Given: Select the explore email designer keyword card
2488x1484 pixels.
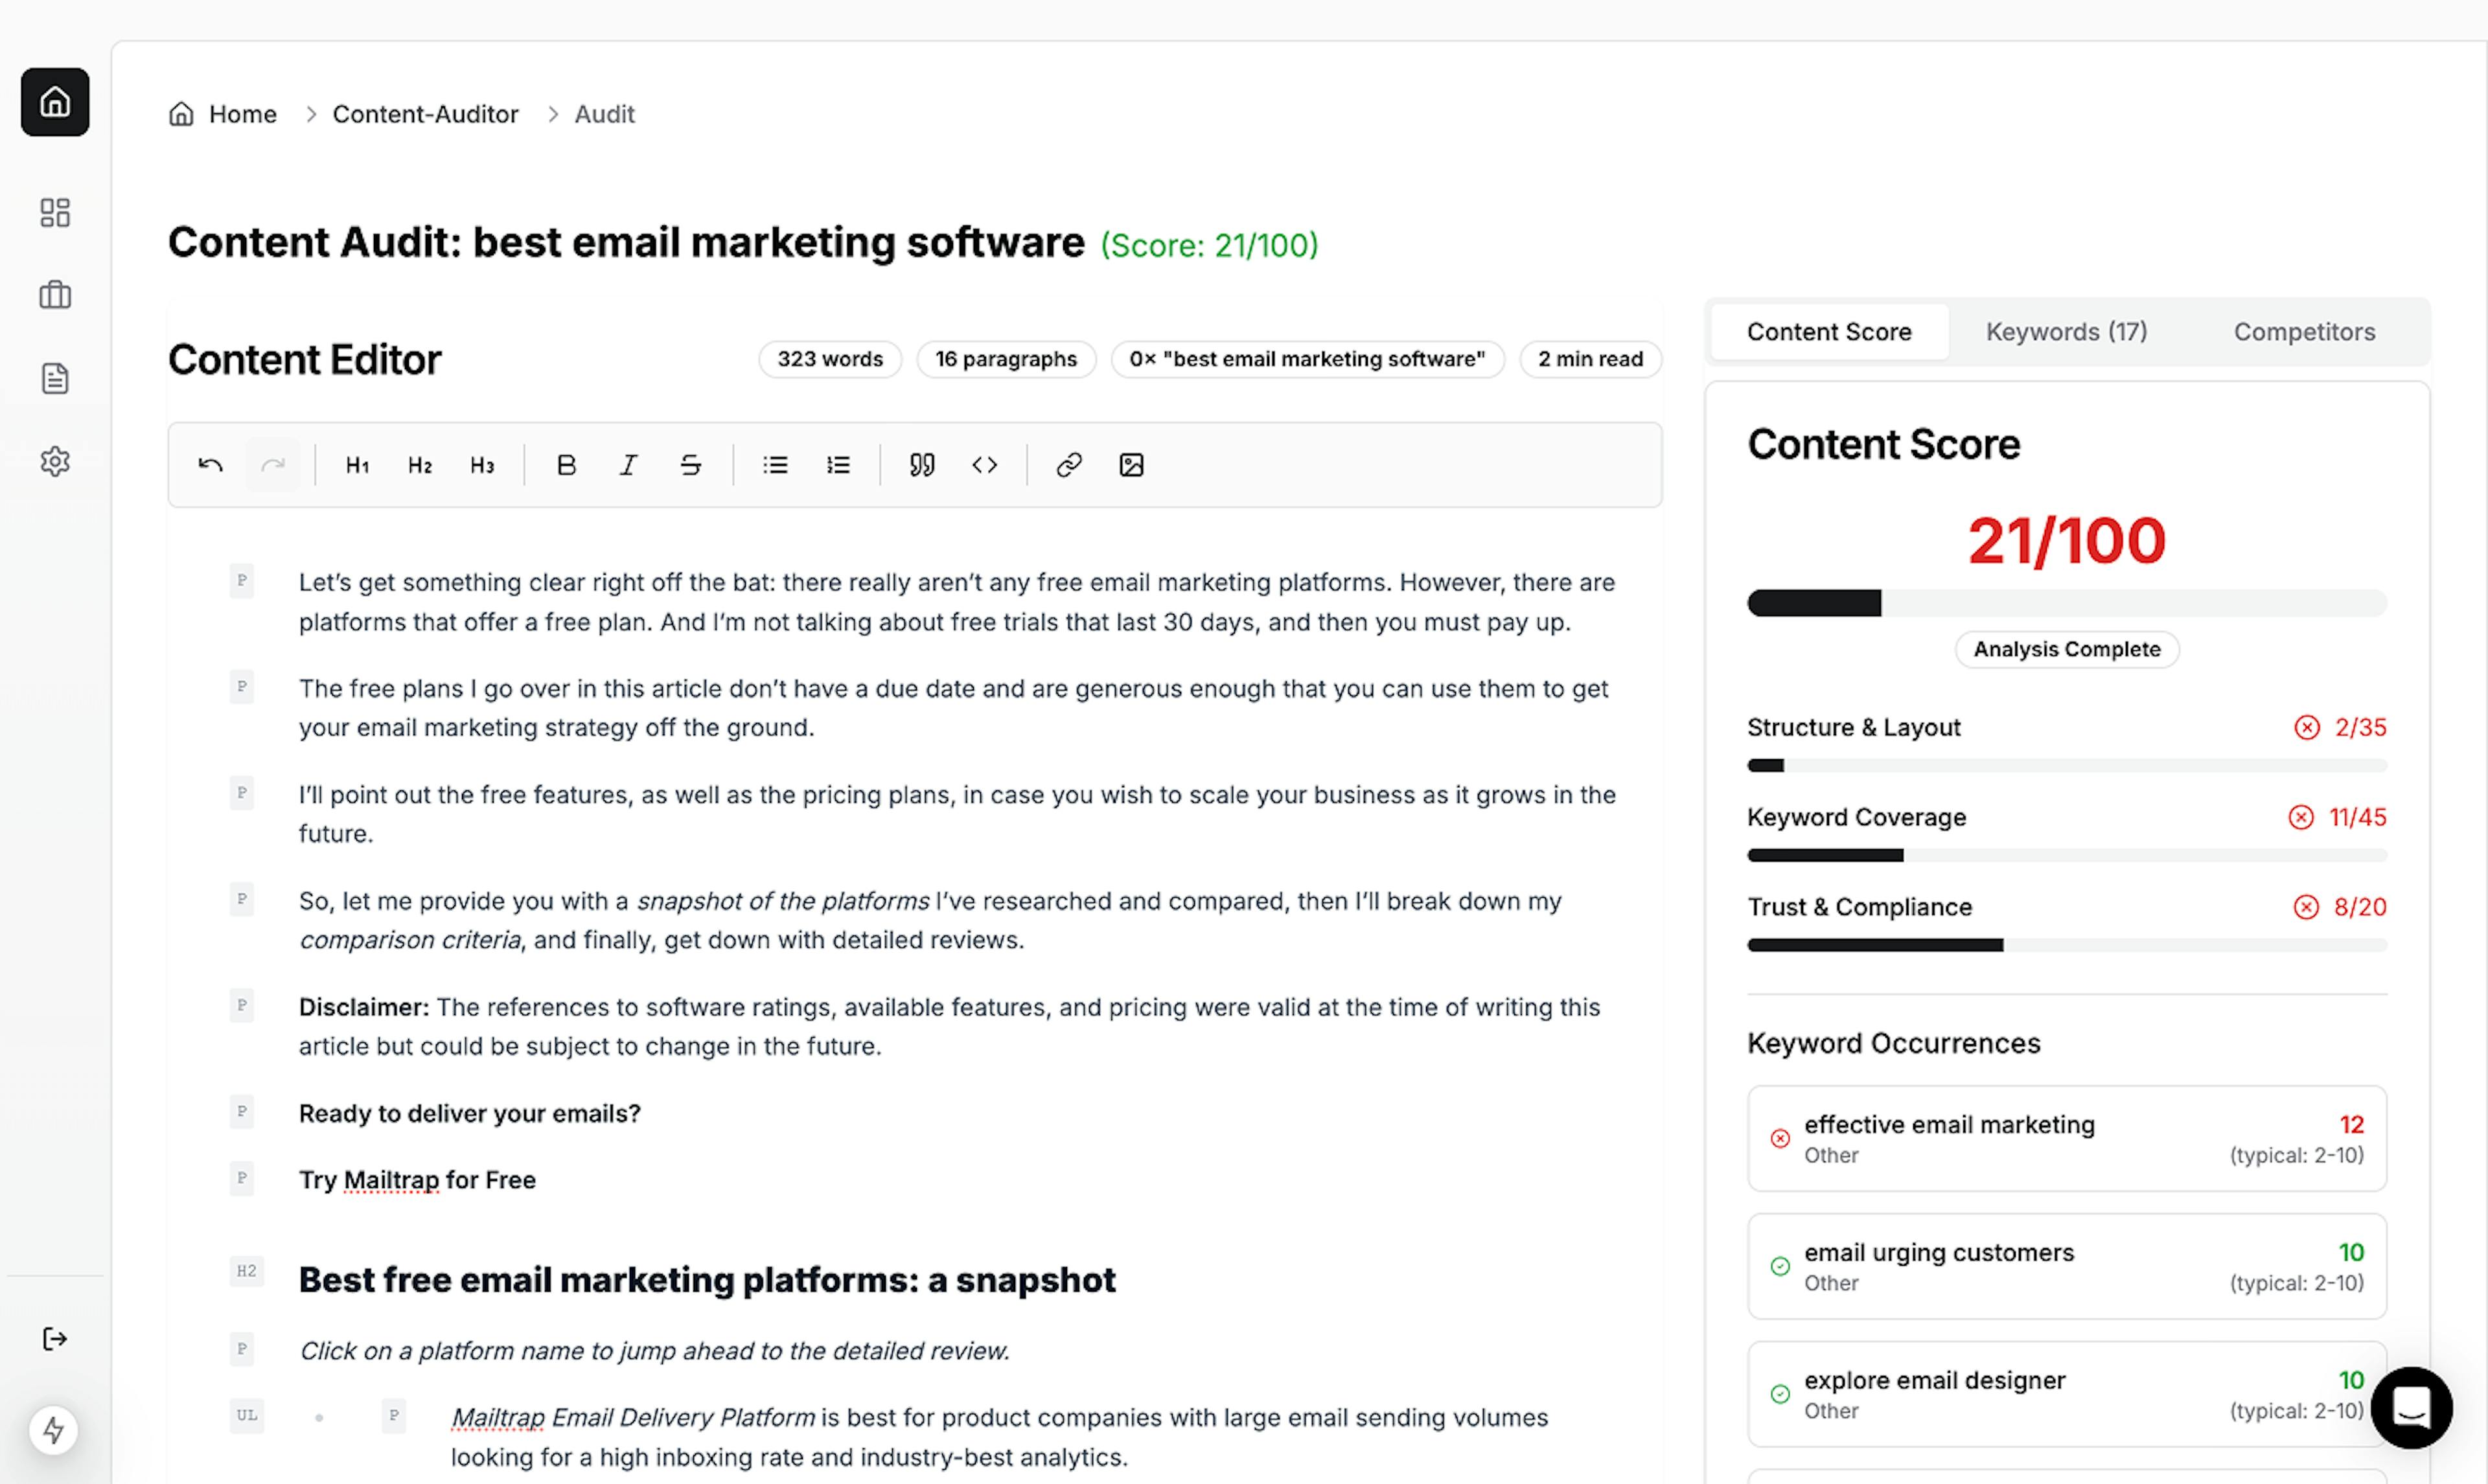Looking at the screenshot, I should tap(2067, 1395).
